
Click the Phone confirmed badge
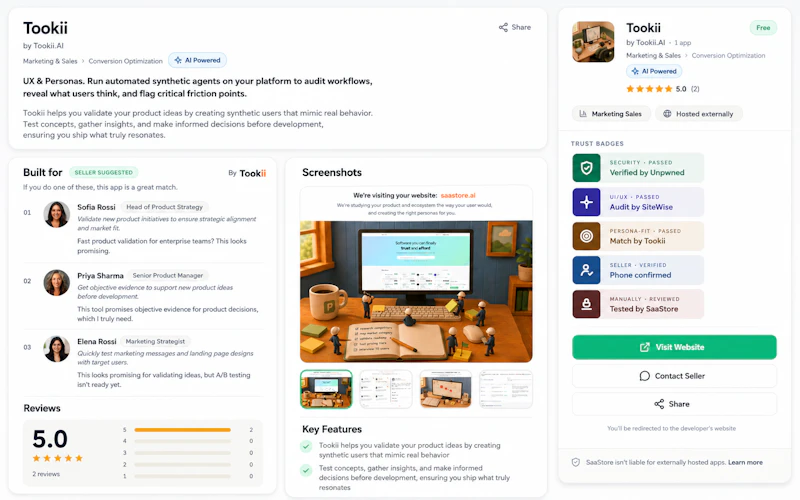[x=638, y=270]
